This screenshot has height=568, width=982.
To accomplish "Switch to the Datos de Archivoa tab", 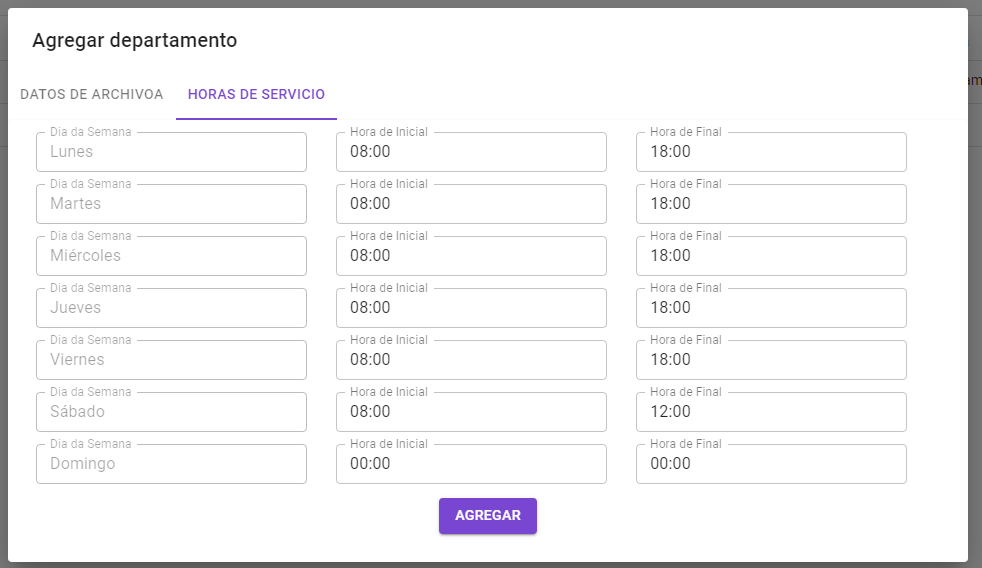I will click(x=91, y=94).
